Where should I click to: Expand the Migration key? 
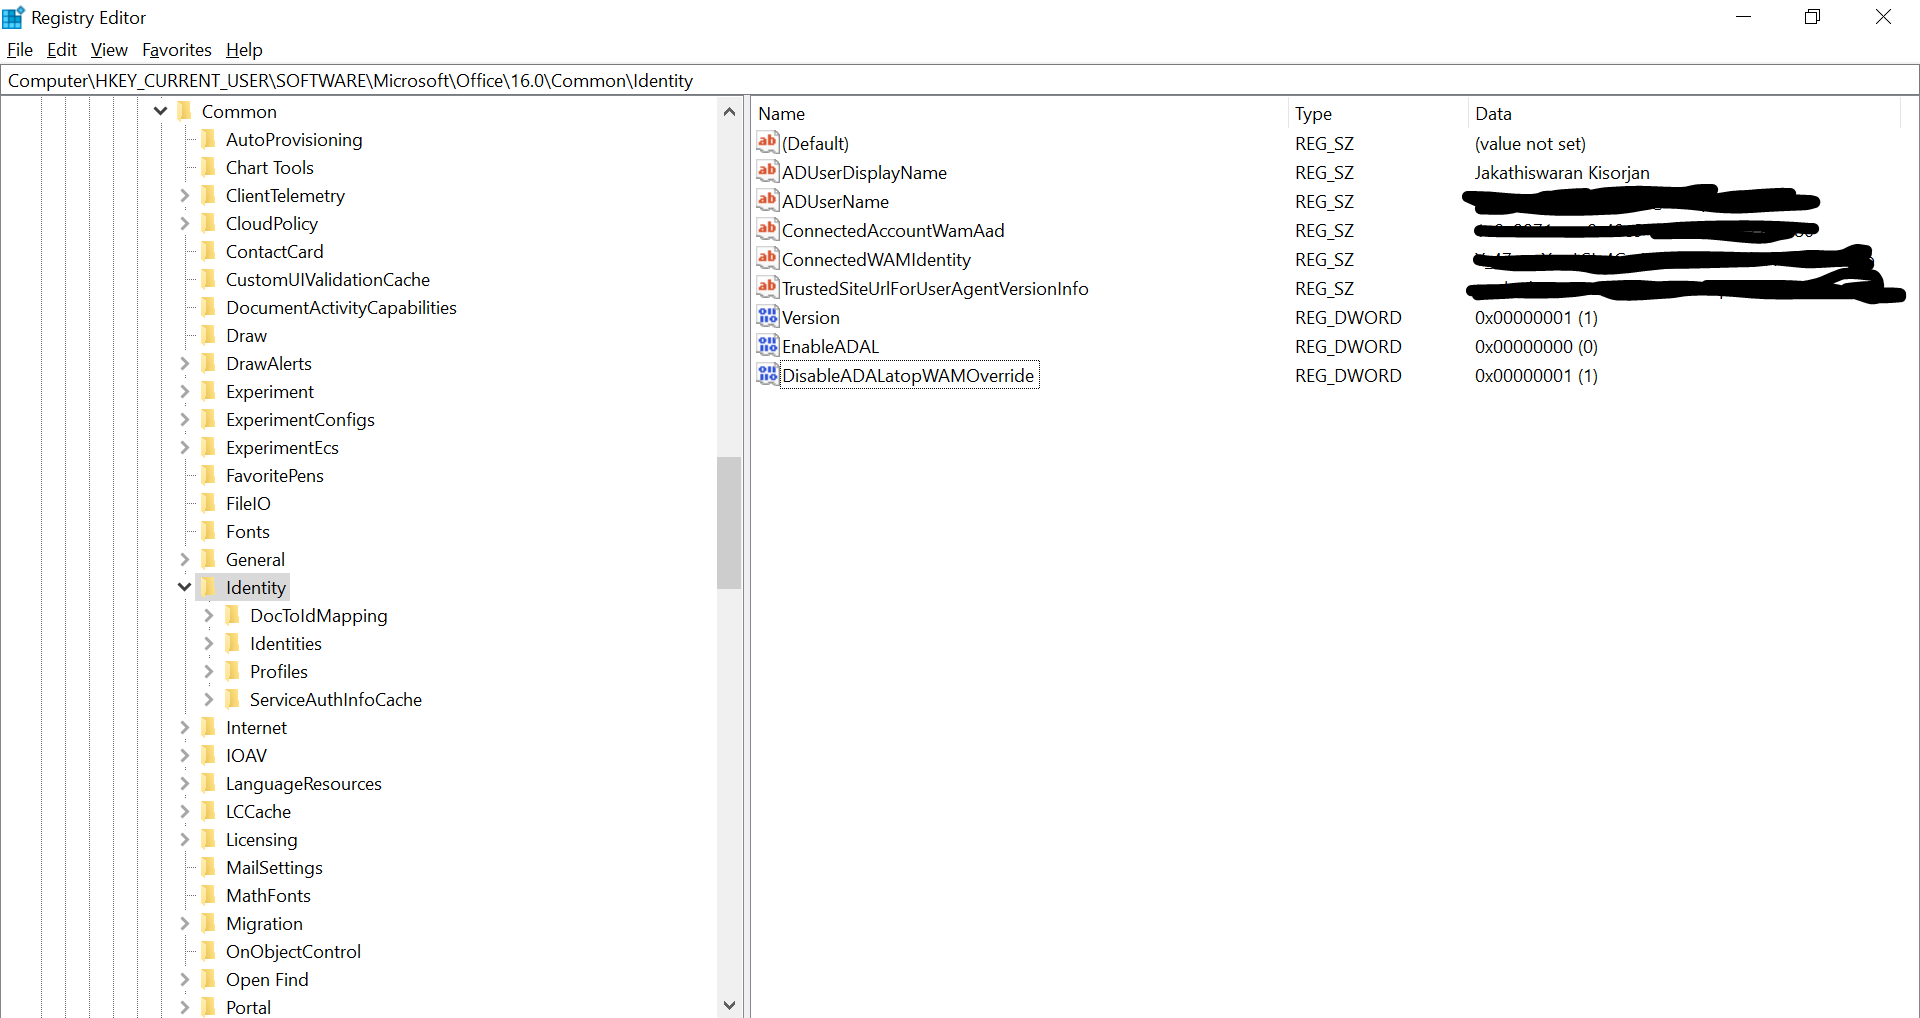tap(184, 923)
